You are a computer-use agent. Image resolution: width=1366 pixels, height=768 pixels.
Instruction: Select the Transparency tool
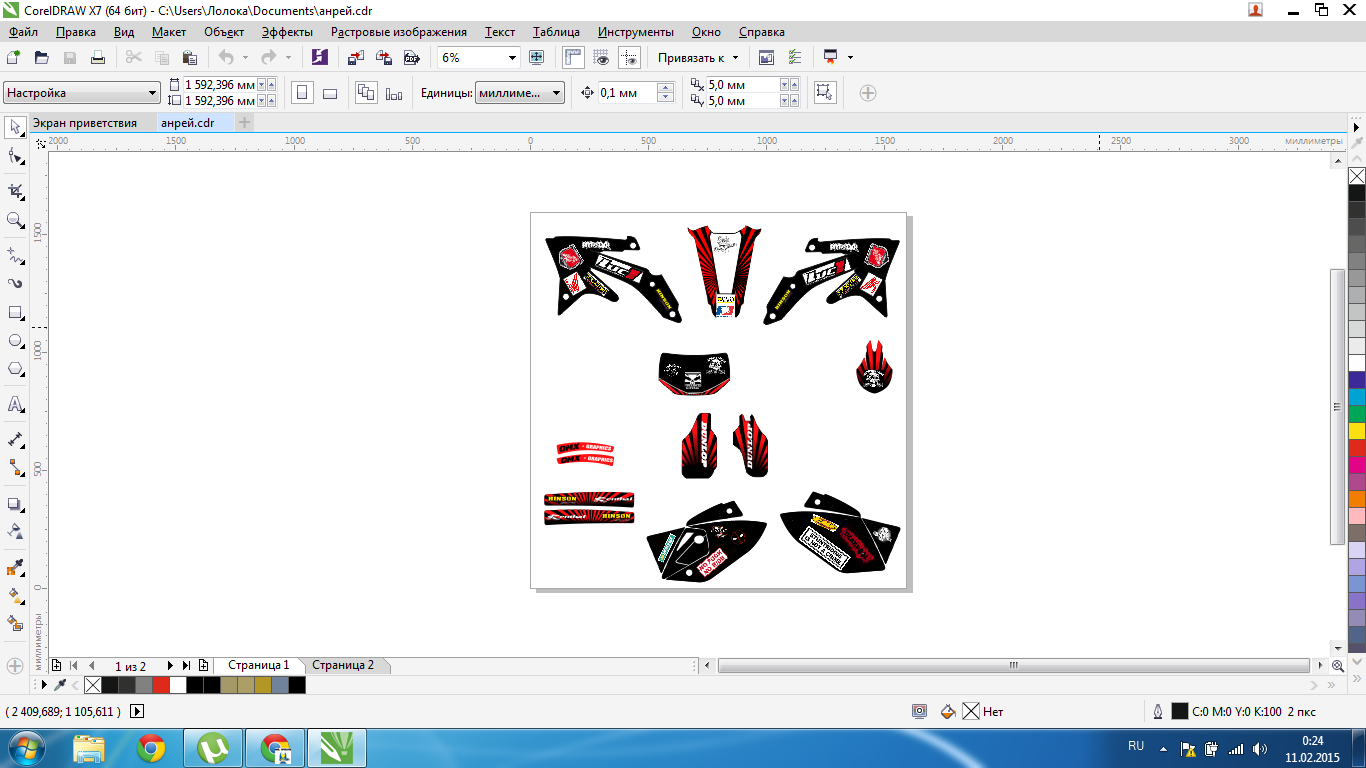click(x=15, y=531)
